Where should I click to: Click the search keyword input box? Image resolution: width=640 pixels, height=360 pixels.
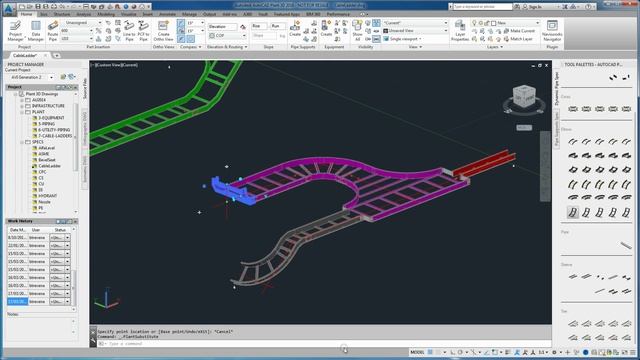click(x=482, y=7)
